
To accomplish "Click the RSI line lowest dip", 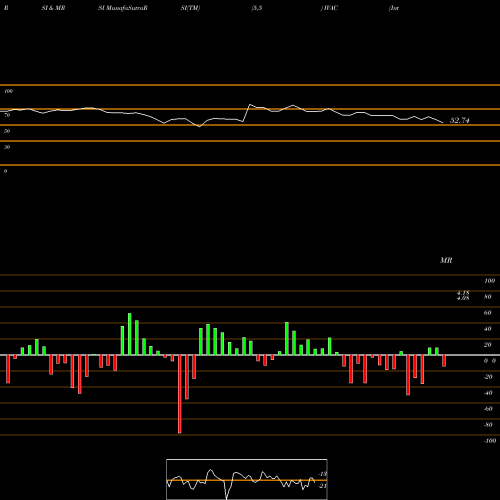I will click(x=199, y=126).
